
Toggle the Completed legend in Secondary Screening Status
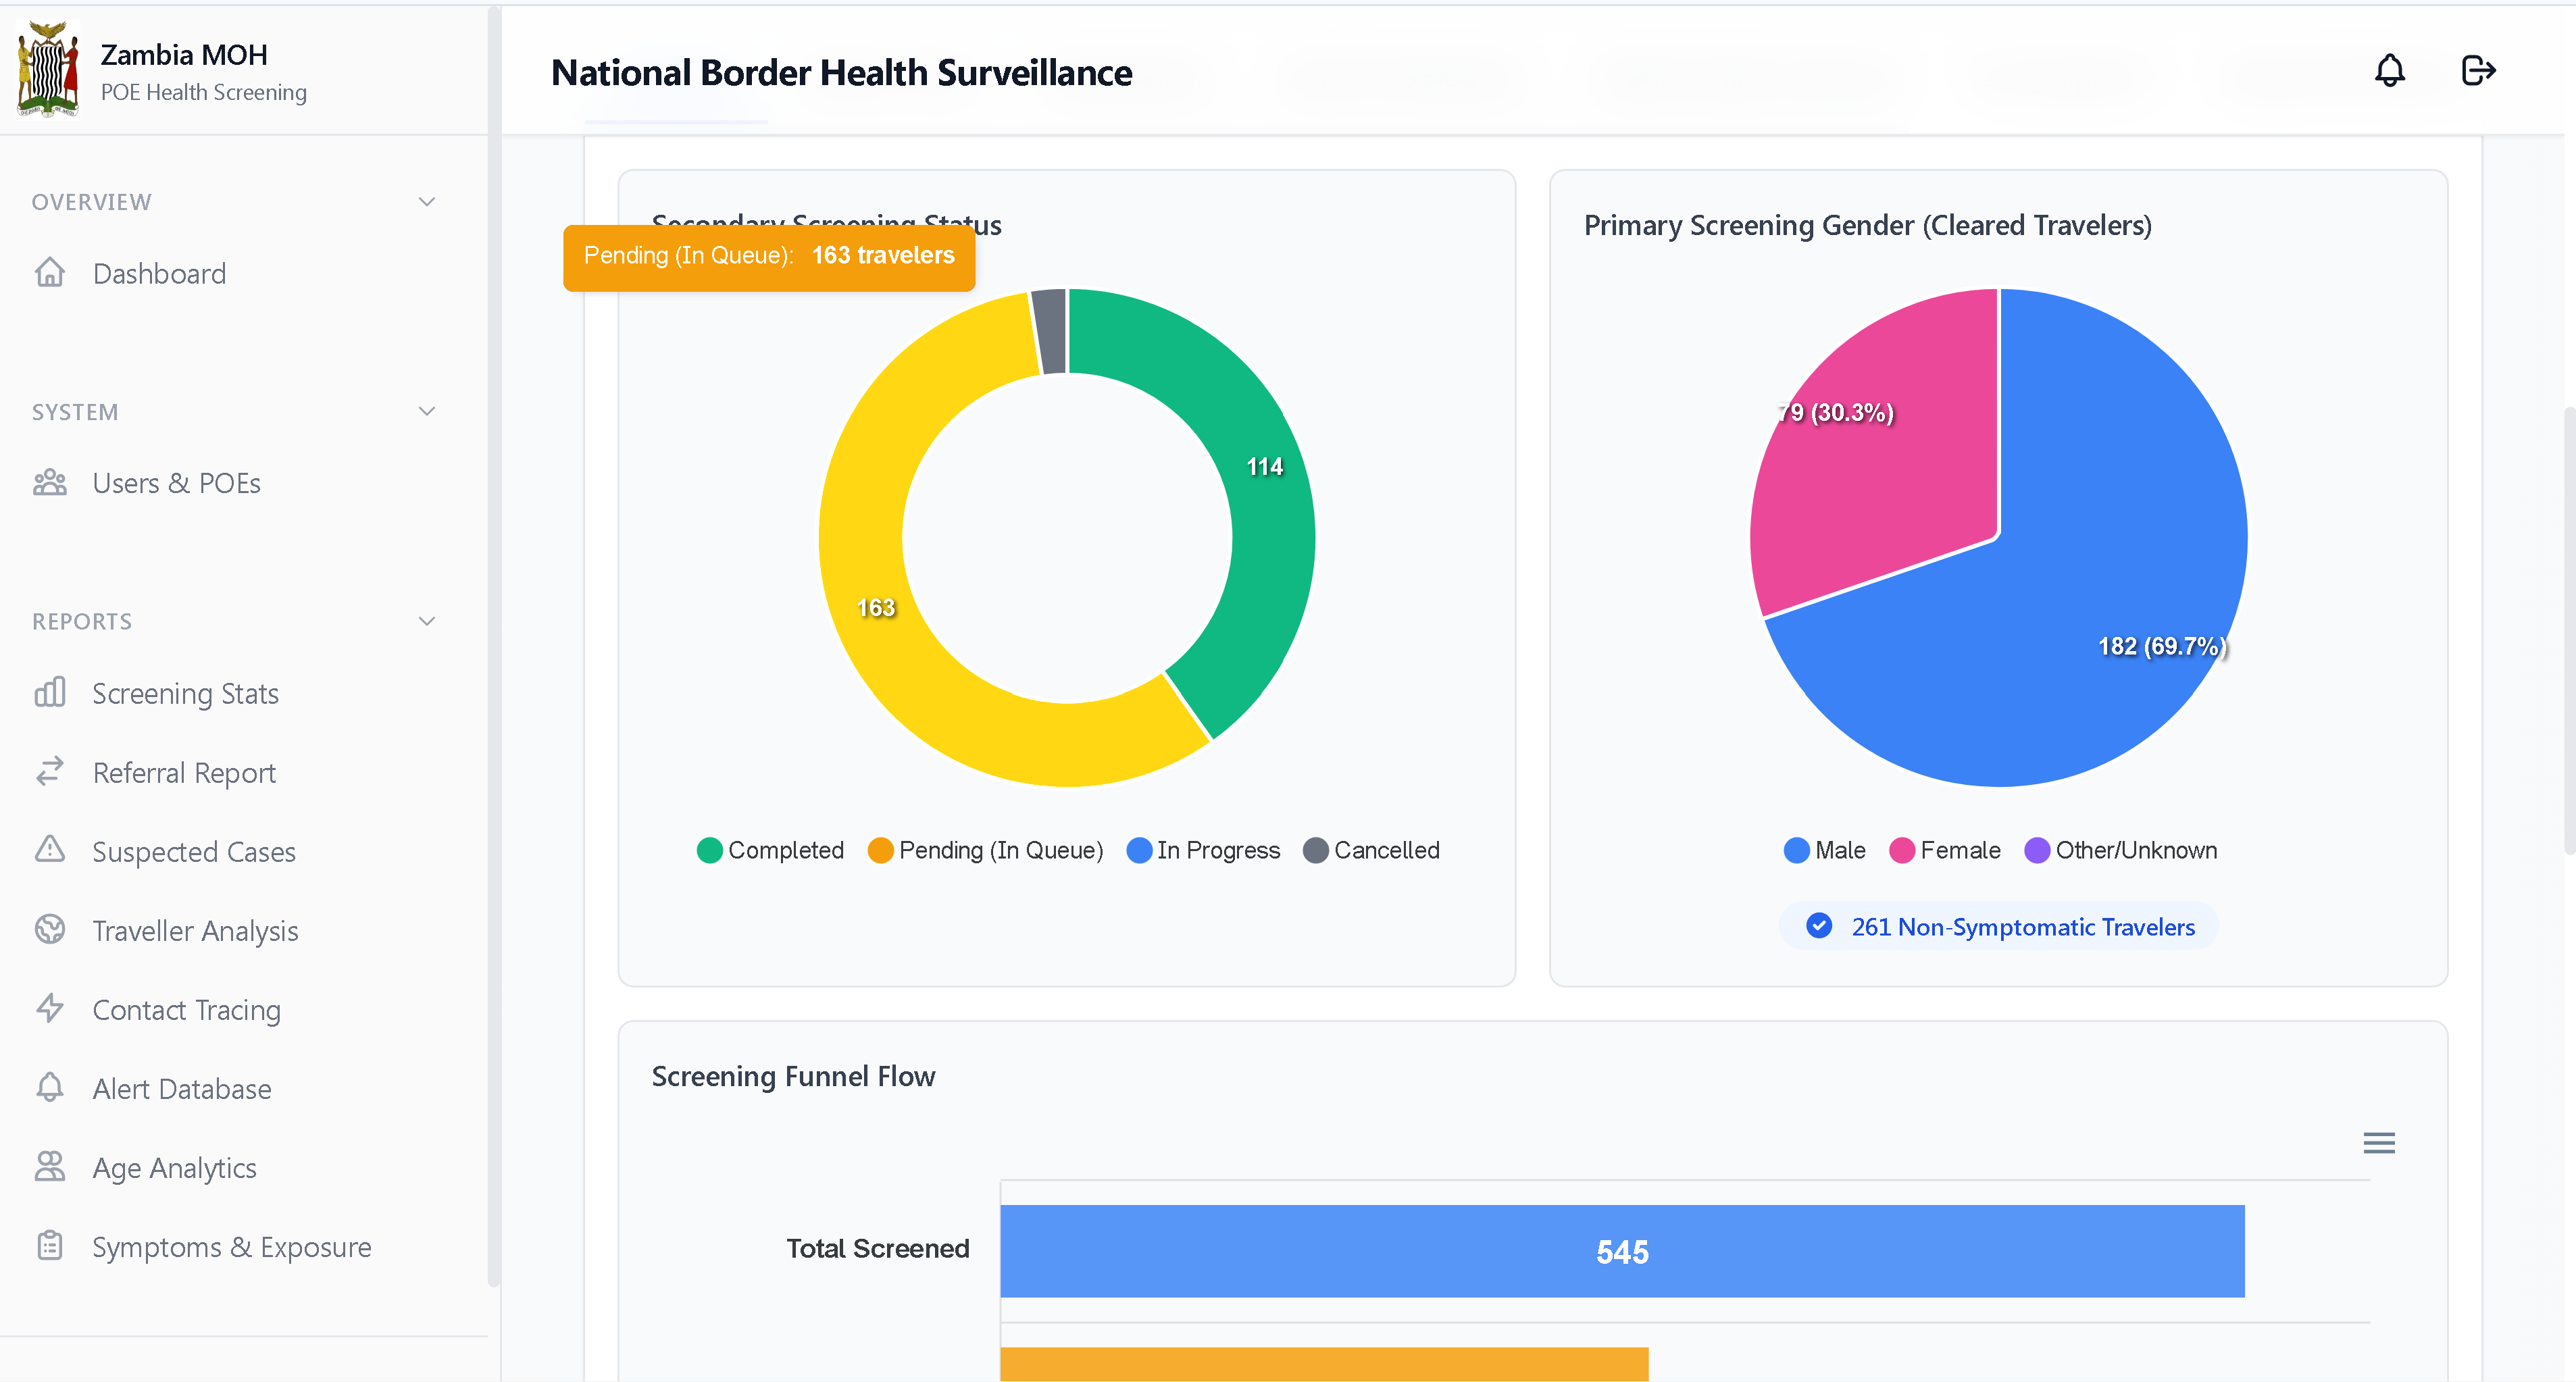tap(770, 849)
